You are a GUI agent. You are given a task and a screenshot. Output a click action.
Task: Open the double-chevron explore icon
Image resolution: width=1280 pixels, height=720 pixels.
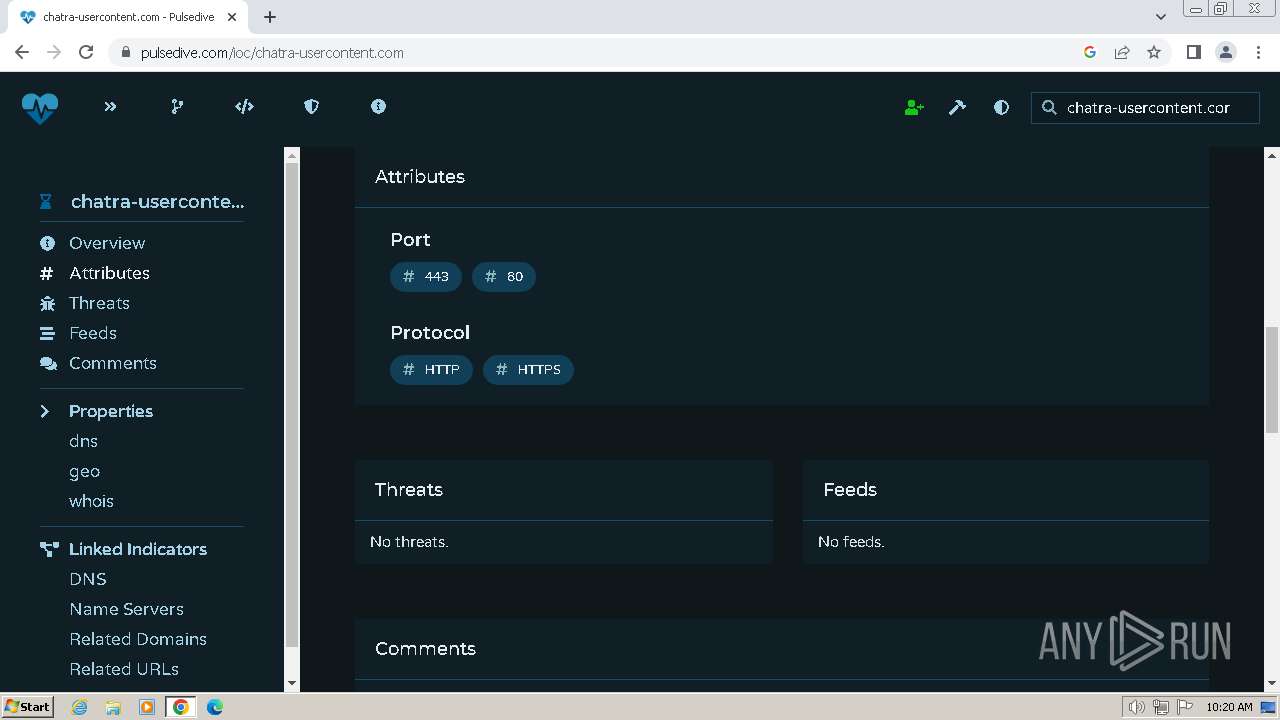pos(110,107)
